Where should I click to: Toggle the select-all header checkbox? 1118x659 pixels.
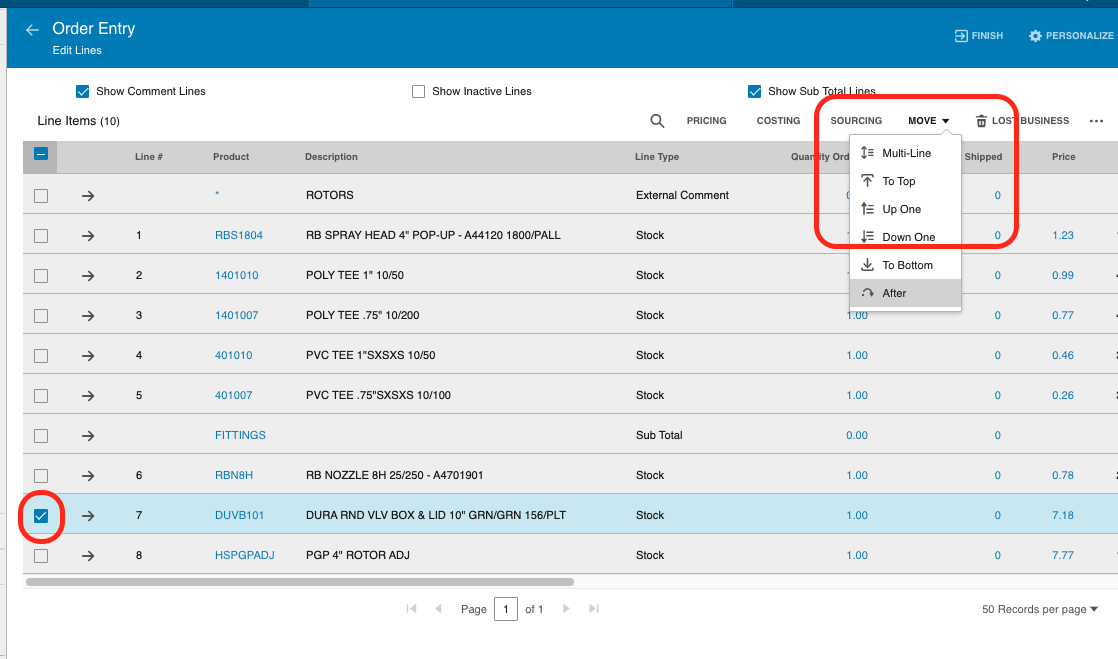41,153
